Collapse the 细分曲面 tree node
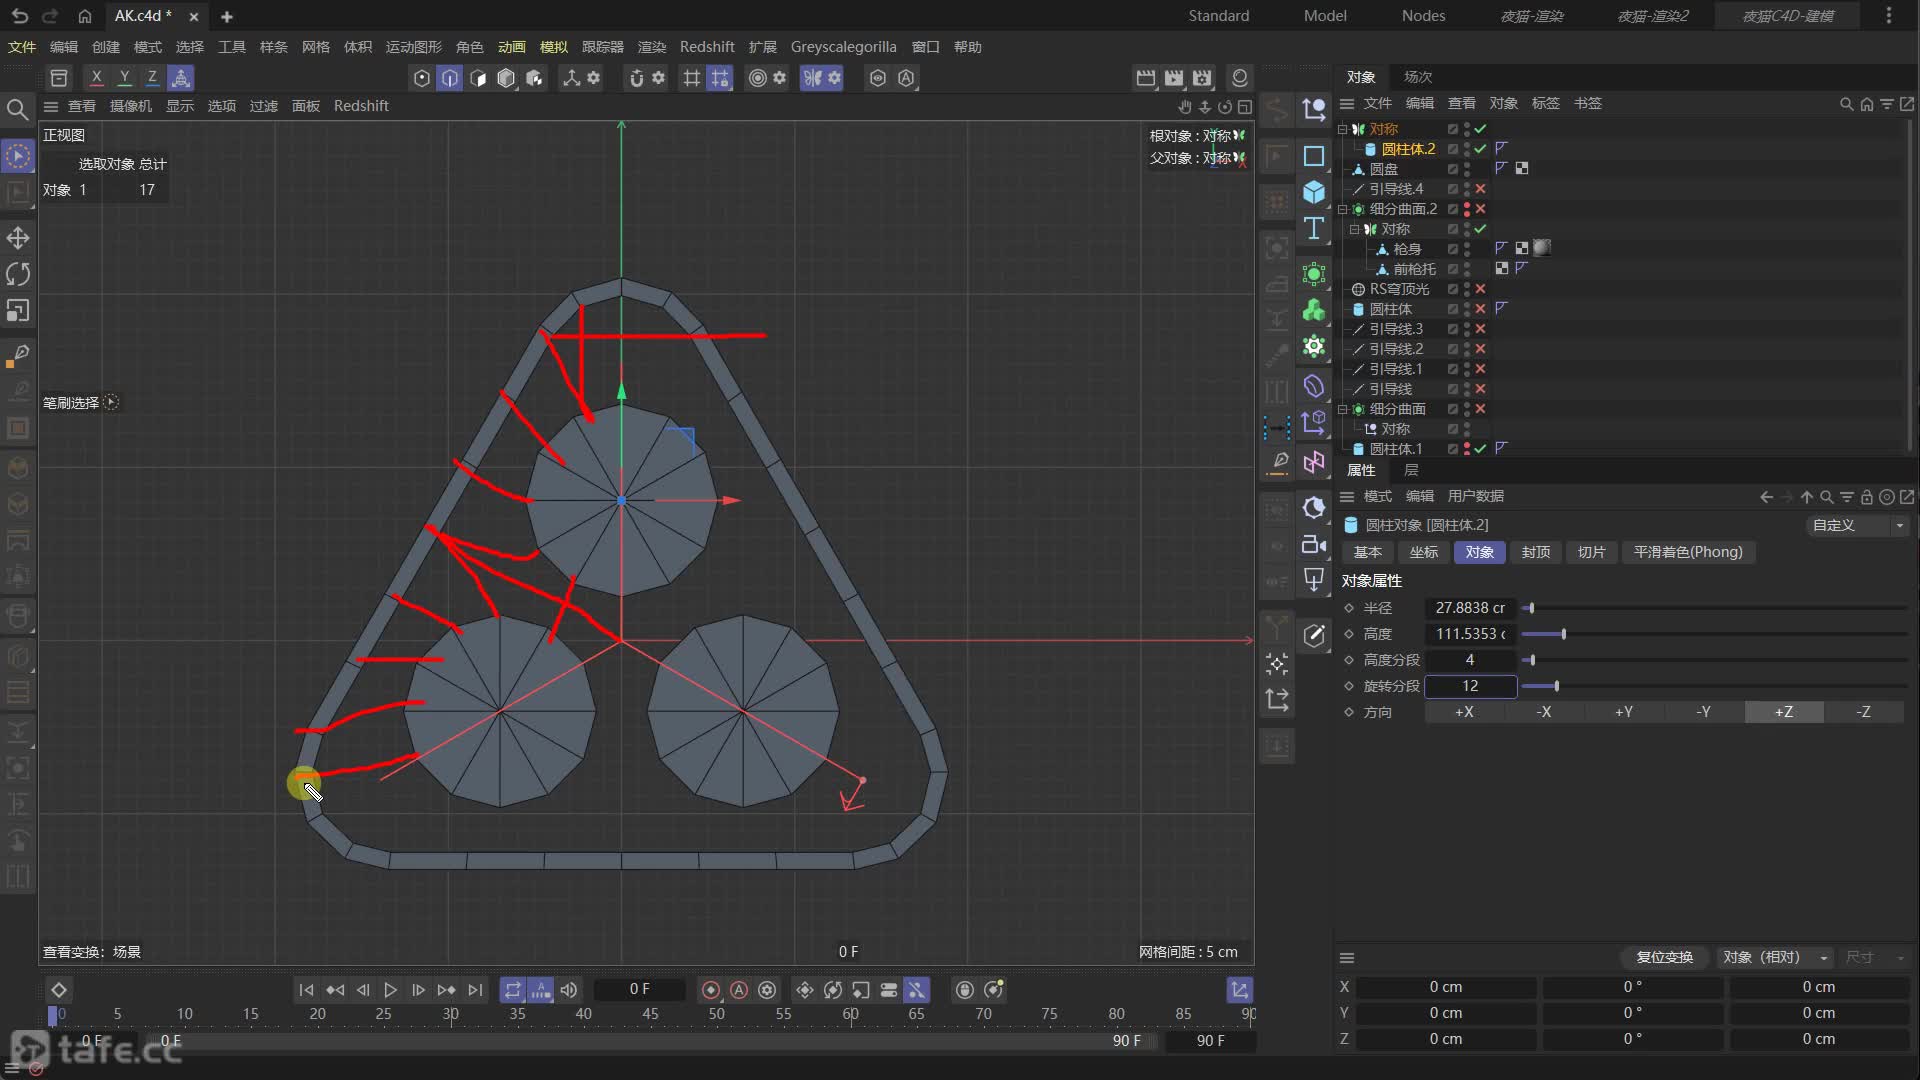This screenshot has width=1920, height=1080. point(1343,409)
